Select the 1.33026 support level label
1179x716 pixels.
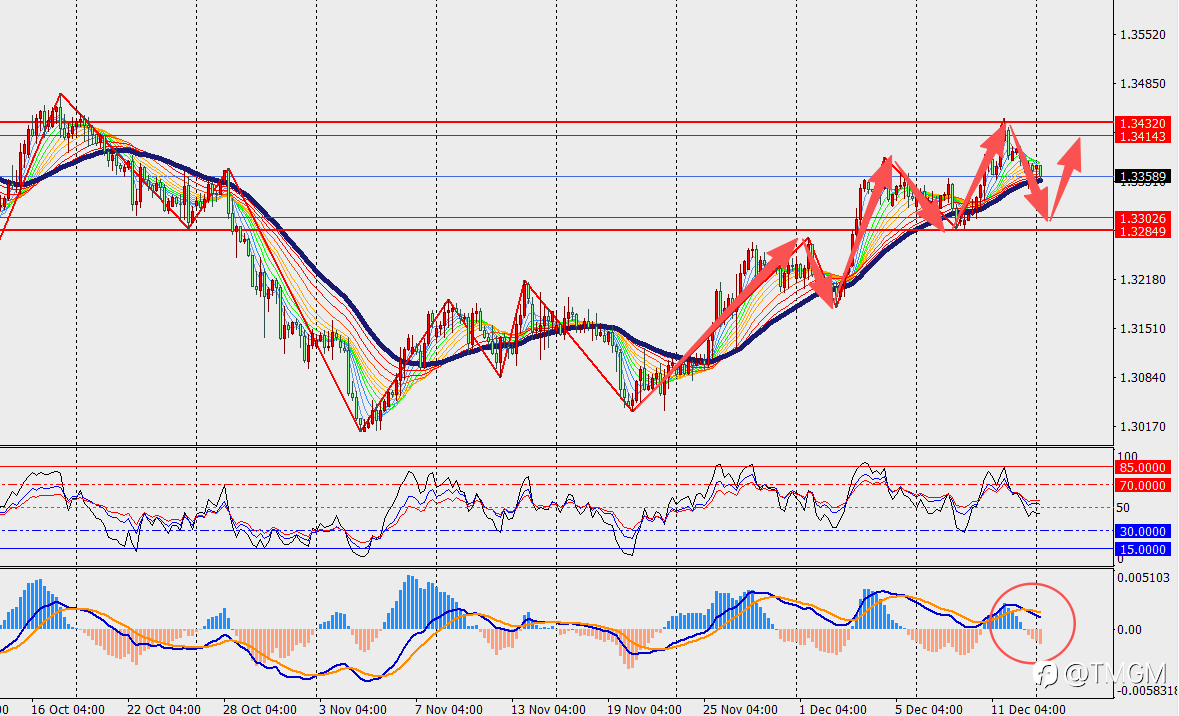coord(1141,218)
